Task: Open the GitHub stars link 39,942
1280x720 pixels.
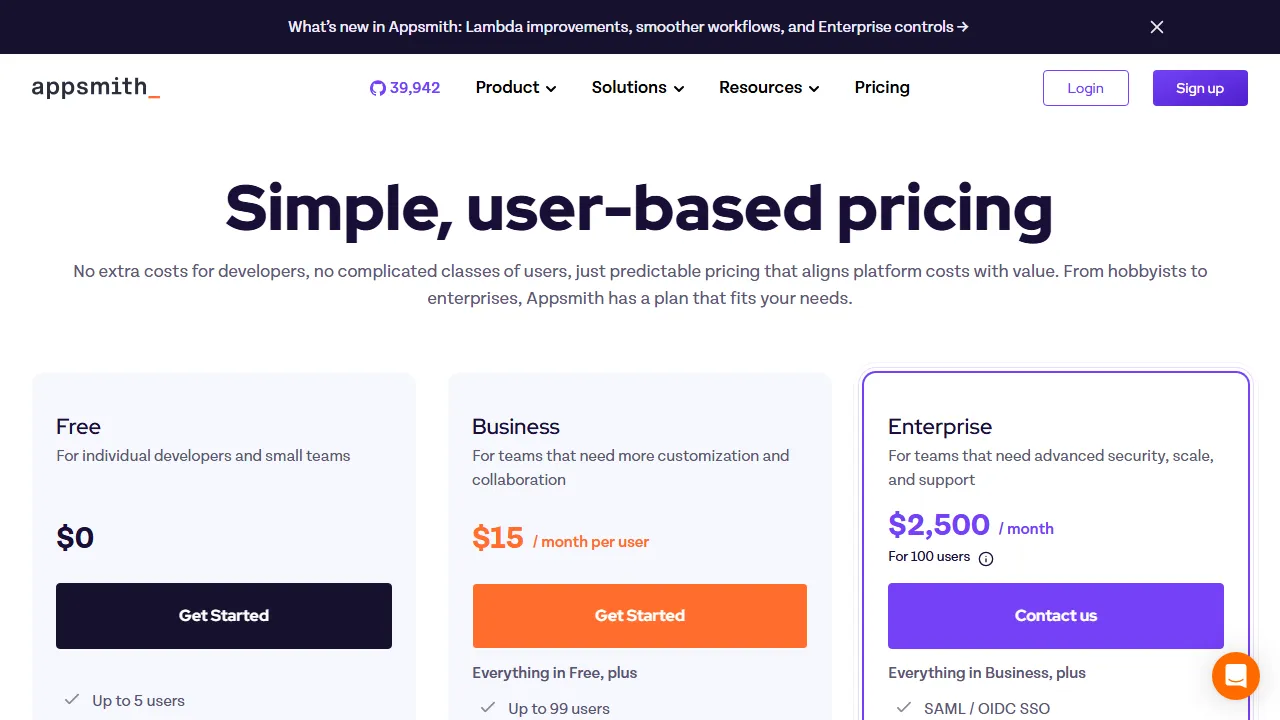Action: [x=405, y=88]
